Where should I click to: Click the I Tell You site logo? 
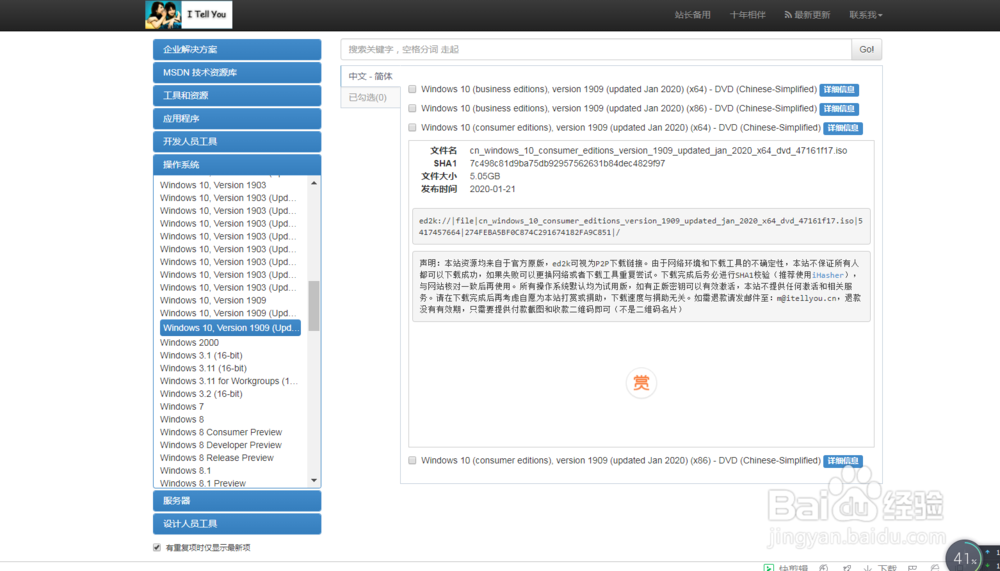[x=189, y=15]
